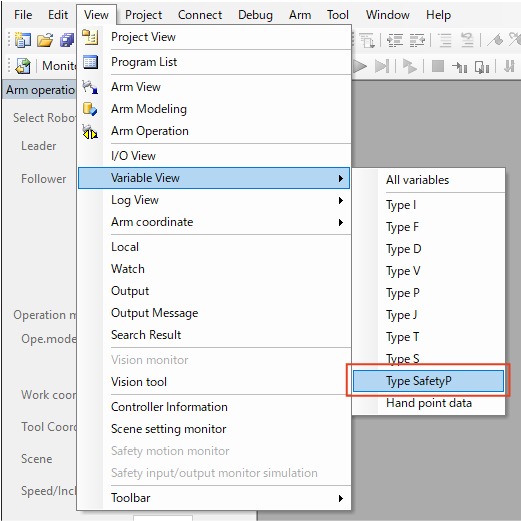
Task: Click the Stop square in debug toolbar
Action: pyautogui.click(x=438, y=66)
